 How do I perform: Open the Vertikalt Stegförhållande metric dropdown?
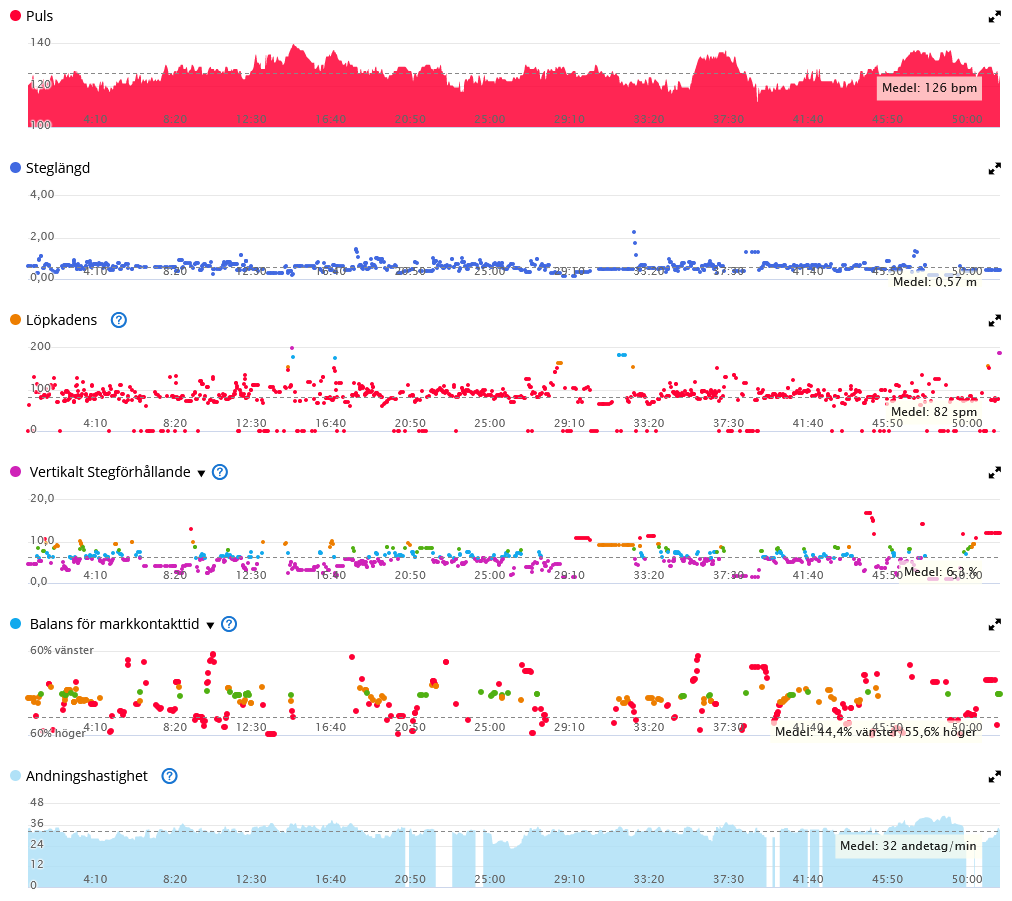click(x=201, y=474)
